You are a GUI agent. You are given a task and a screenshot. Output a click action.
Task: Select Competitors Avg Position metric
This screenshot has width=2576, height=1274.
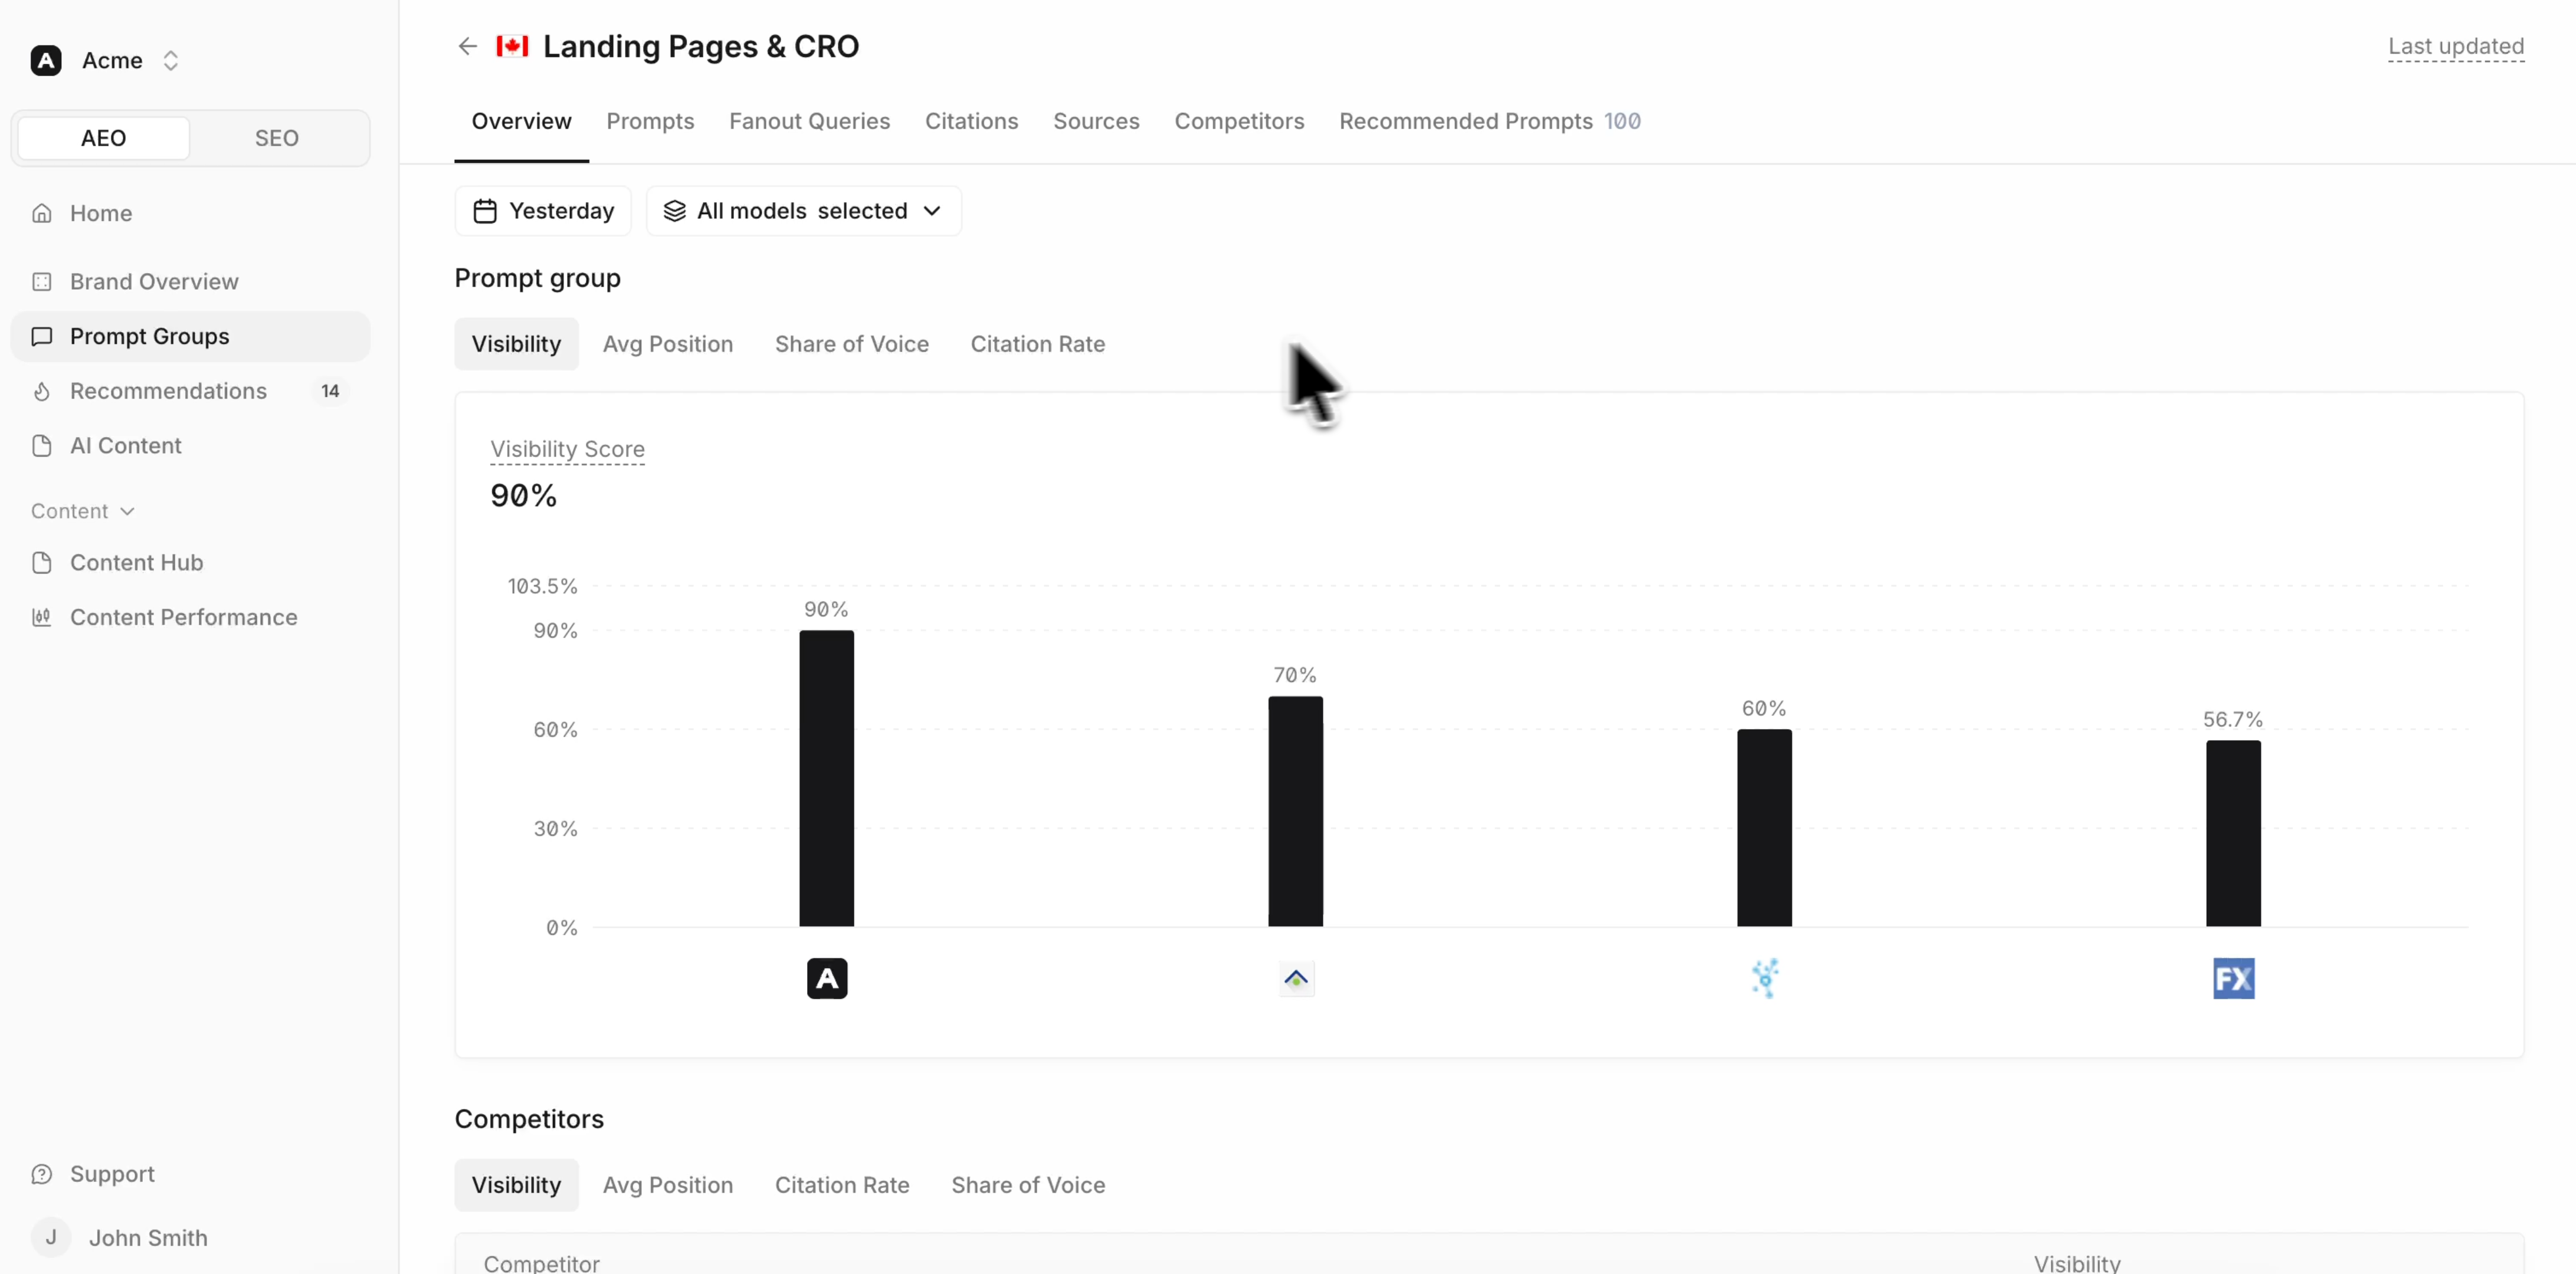(668, 1185)
